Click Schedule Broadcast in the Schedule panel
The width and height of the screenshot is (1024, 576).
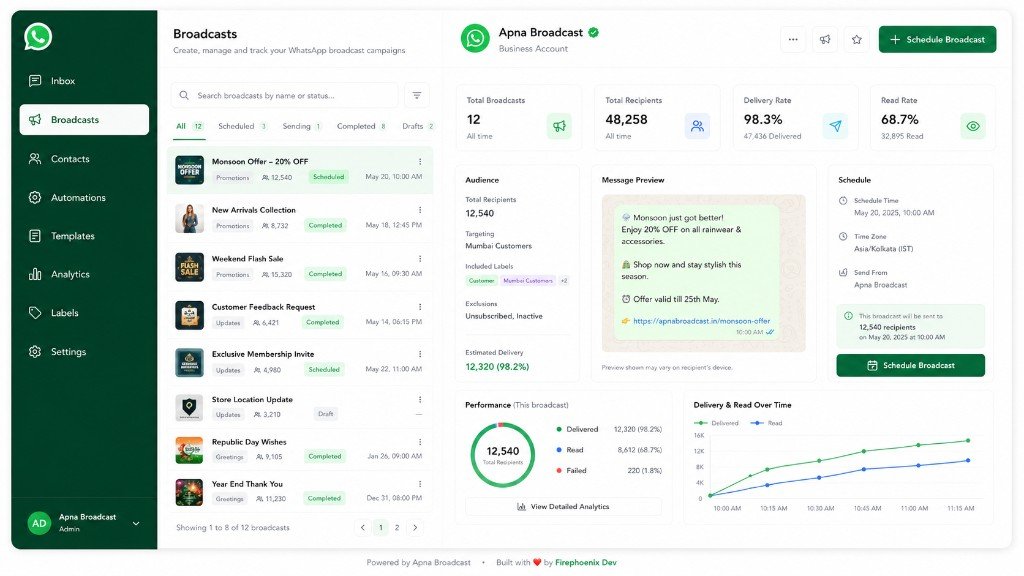pyautogui.click(x=910, y=365)
